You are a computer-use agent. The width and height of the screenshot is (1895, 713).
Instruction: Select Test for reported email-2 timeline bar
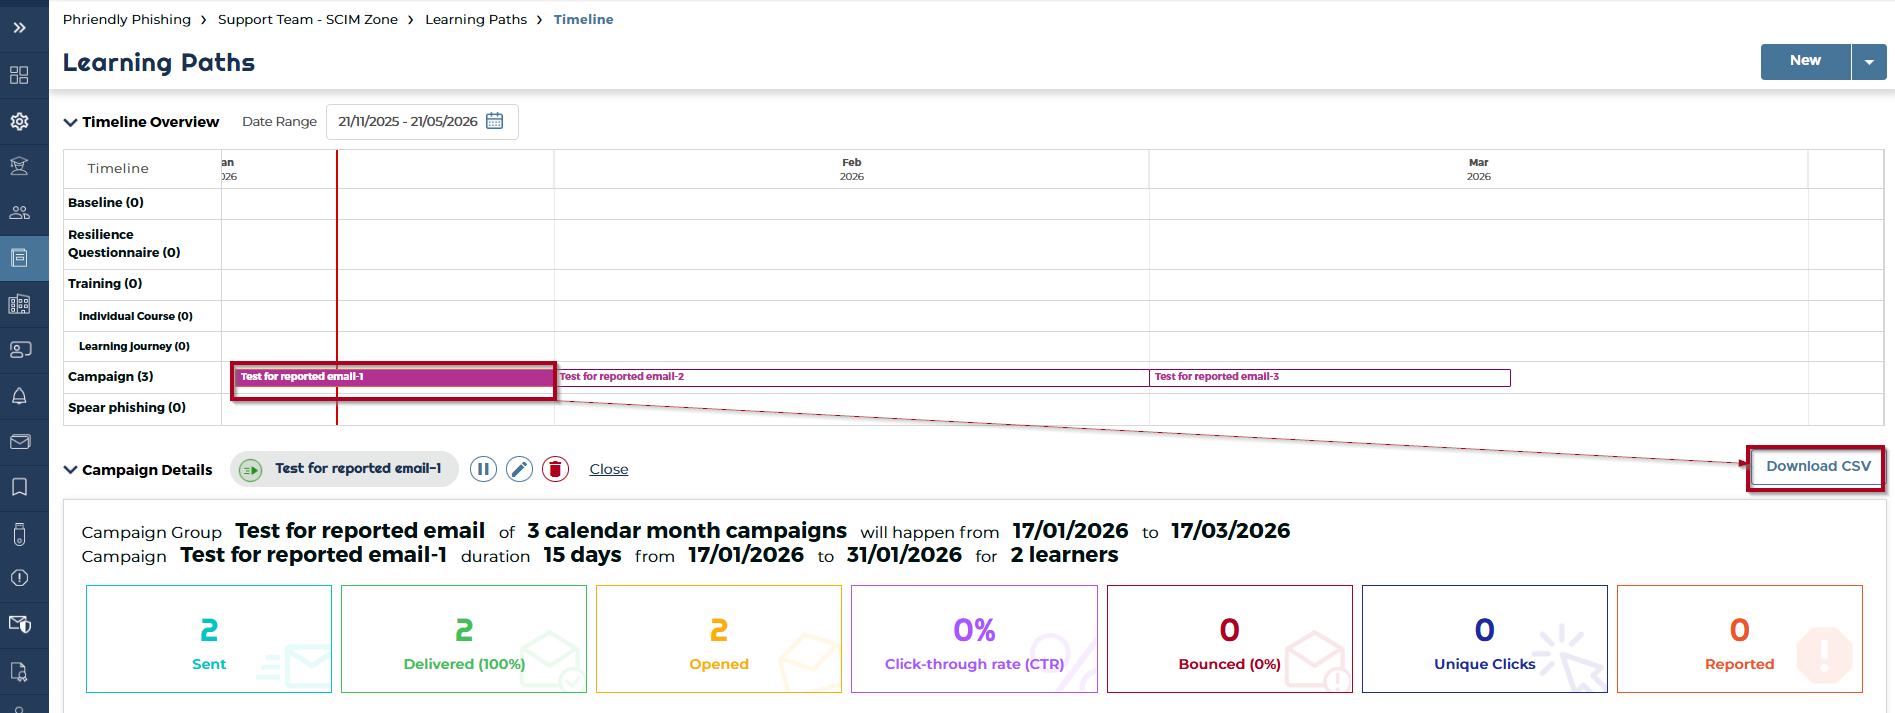point(852,377)
